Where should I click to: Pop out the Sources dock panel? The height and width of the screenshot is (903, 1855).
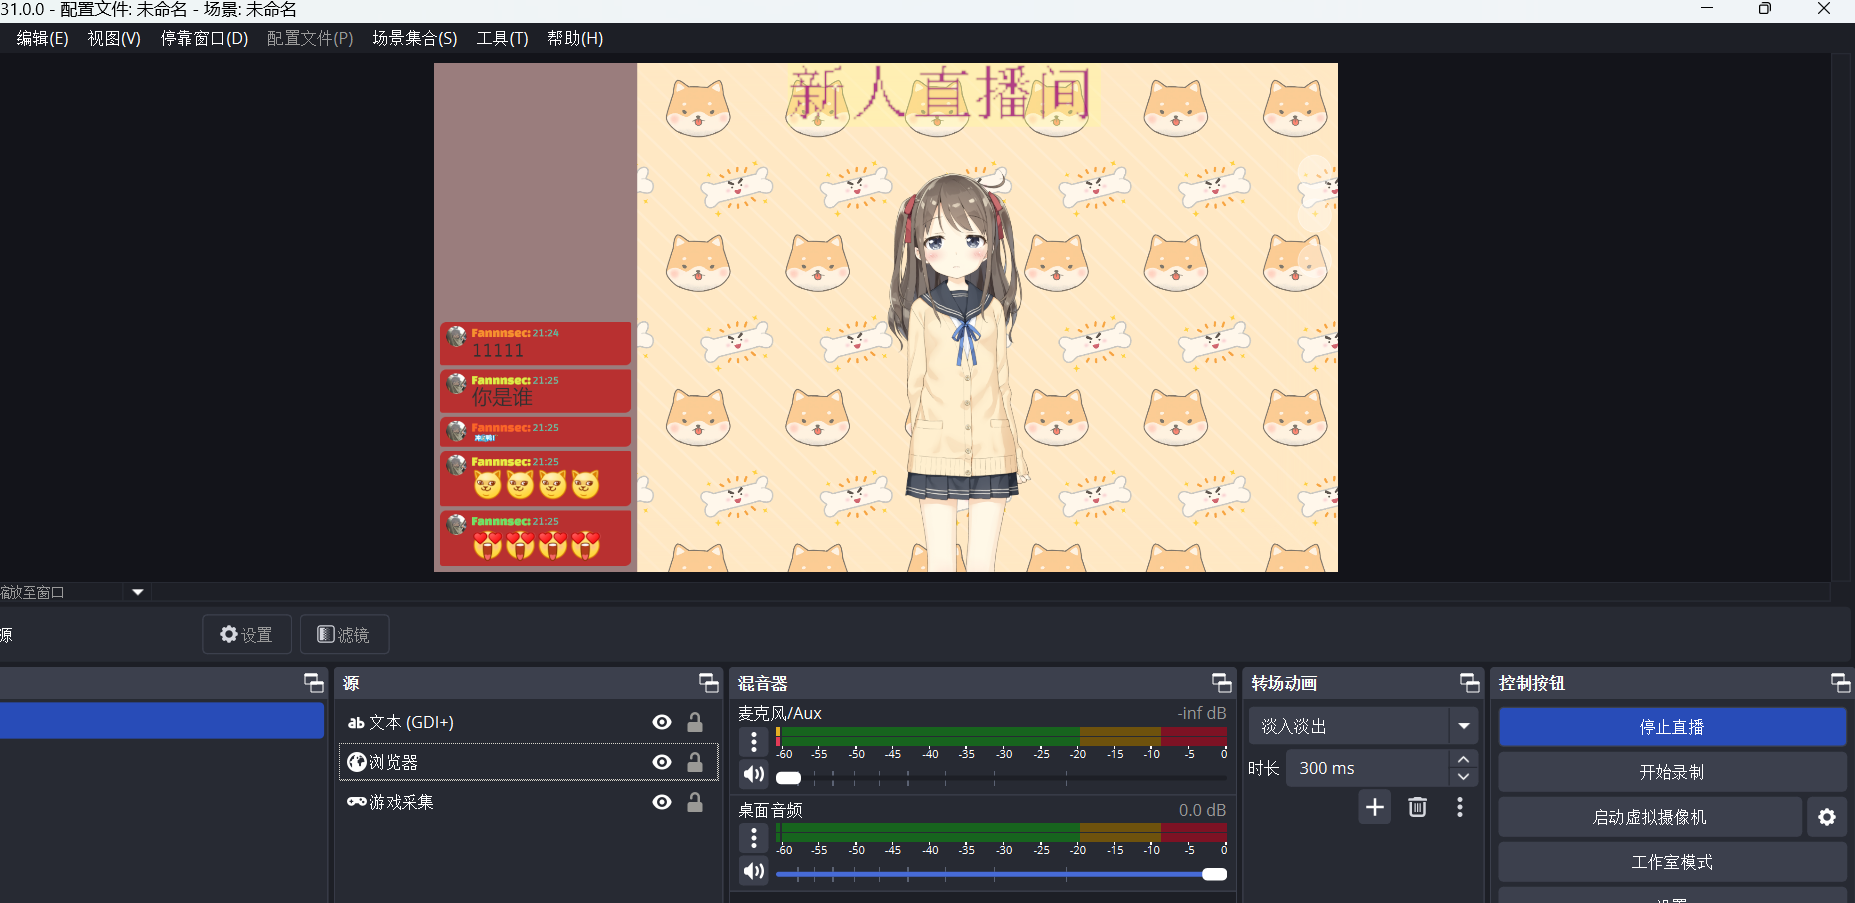click(708, 683)
